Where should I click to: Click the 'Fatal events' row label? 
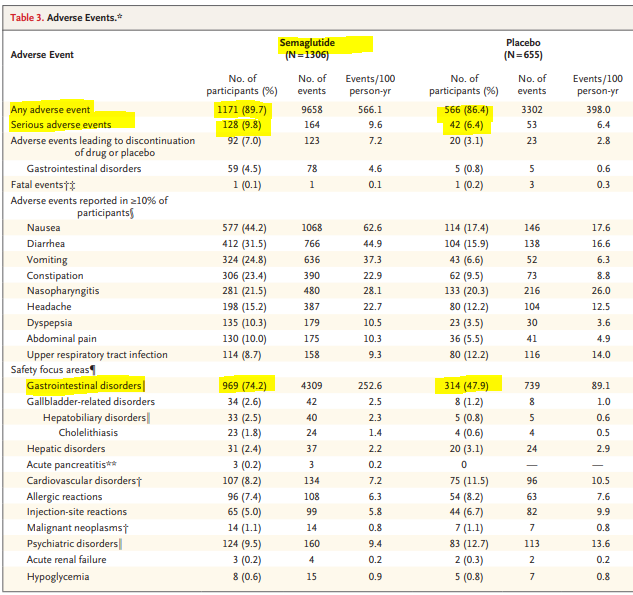point(43,185)
